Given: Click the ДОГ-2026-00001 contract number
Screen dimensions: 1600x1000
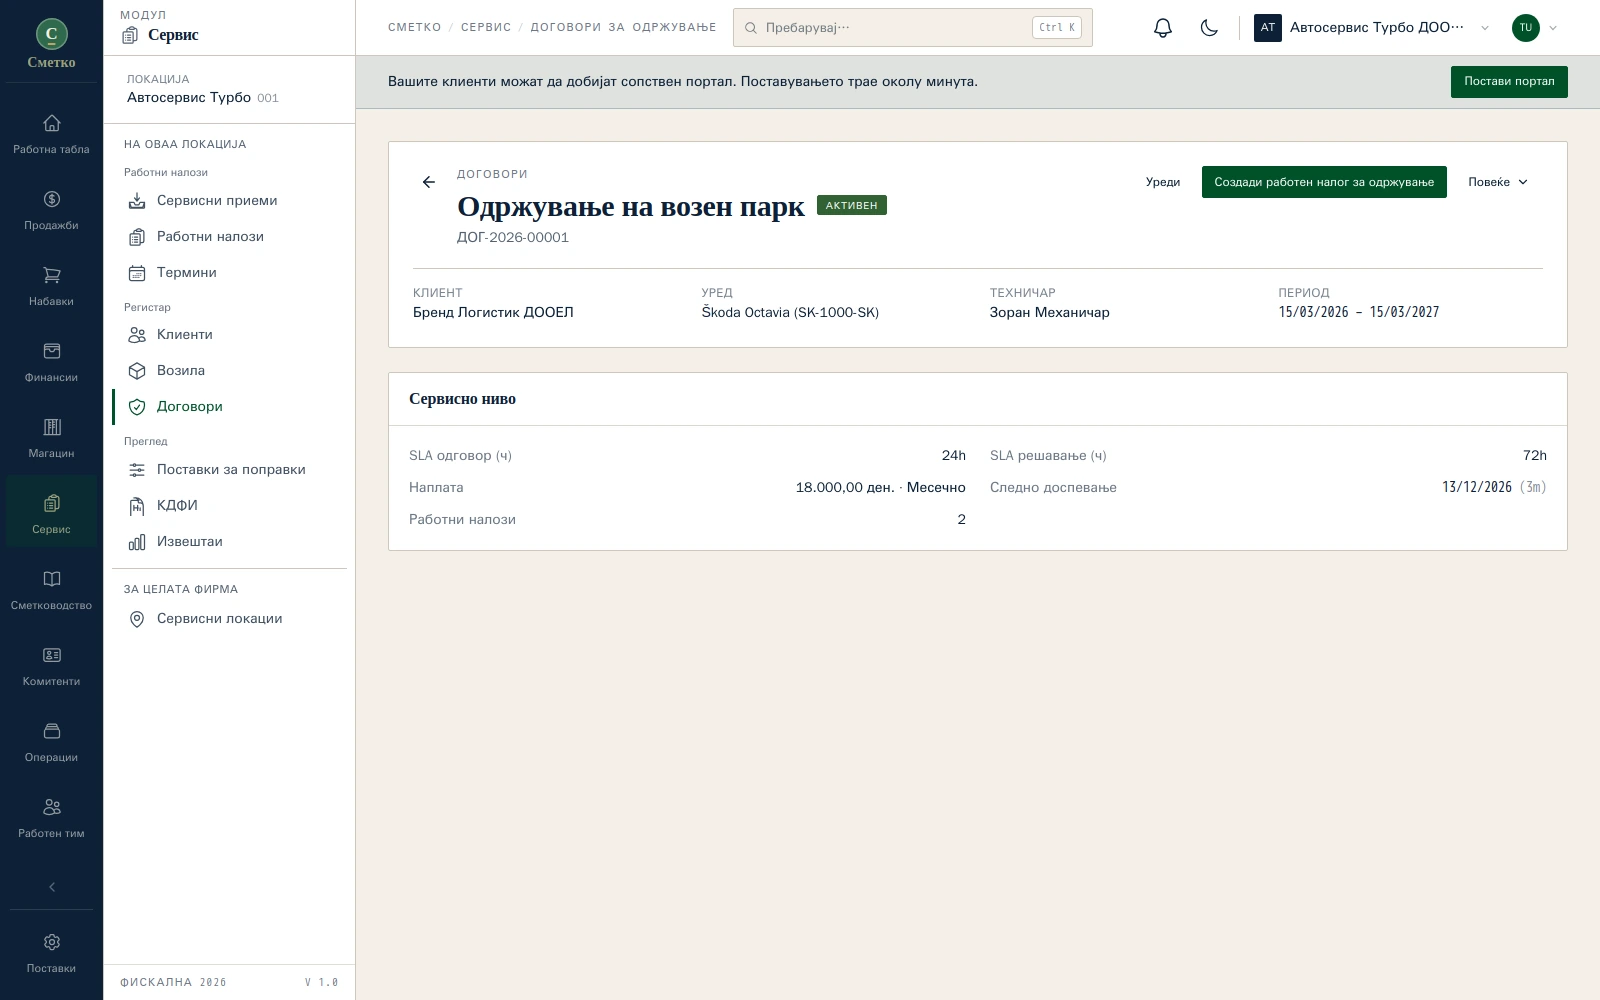Looking at the screenshot, I should point(513,237).
